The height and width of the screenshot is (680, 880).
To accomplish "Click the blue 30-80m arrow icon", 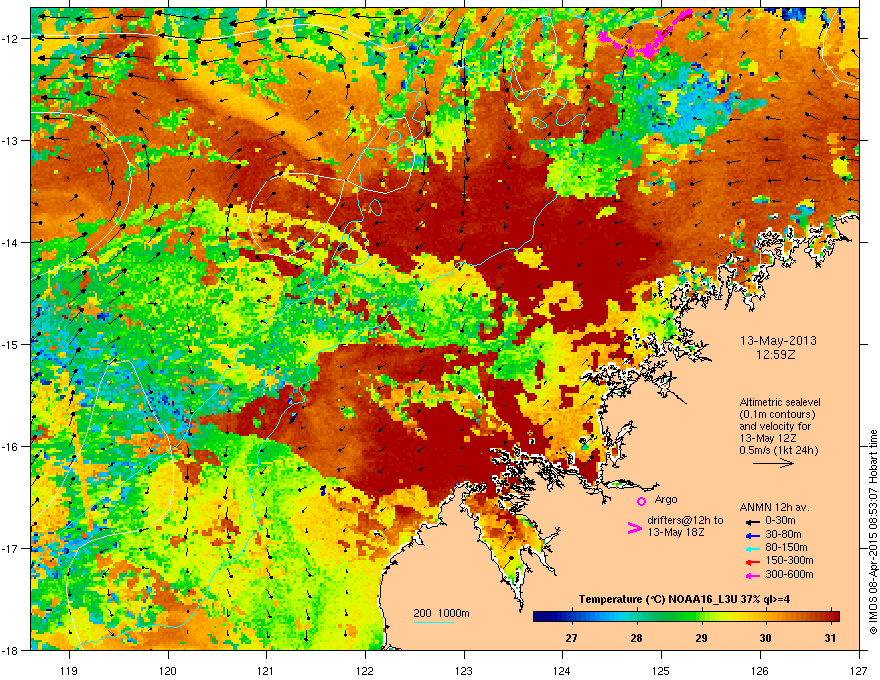I will (752, 535).
